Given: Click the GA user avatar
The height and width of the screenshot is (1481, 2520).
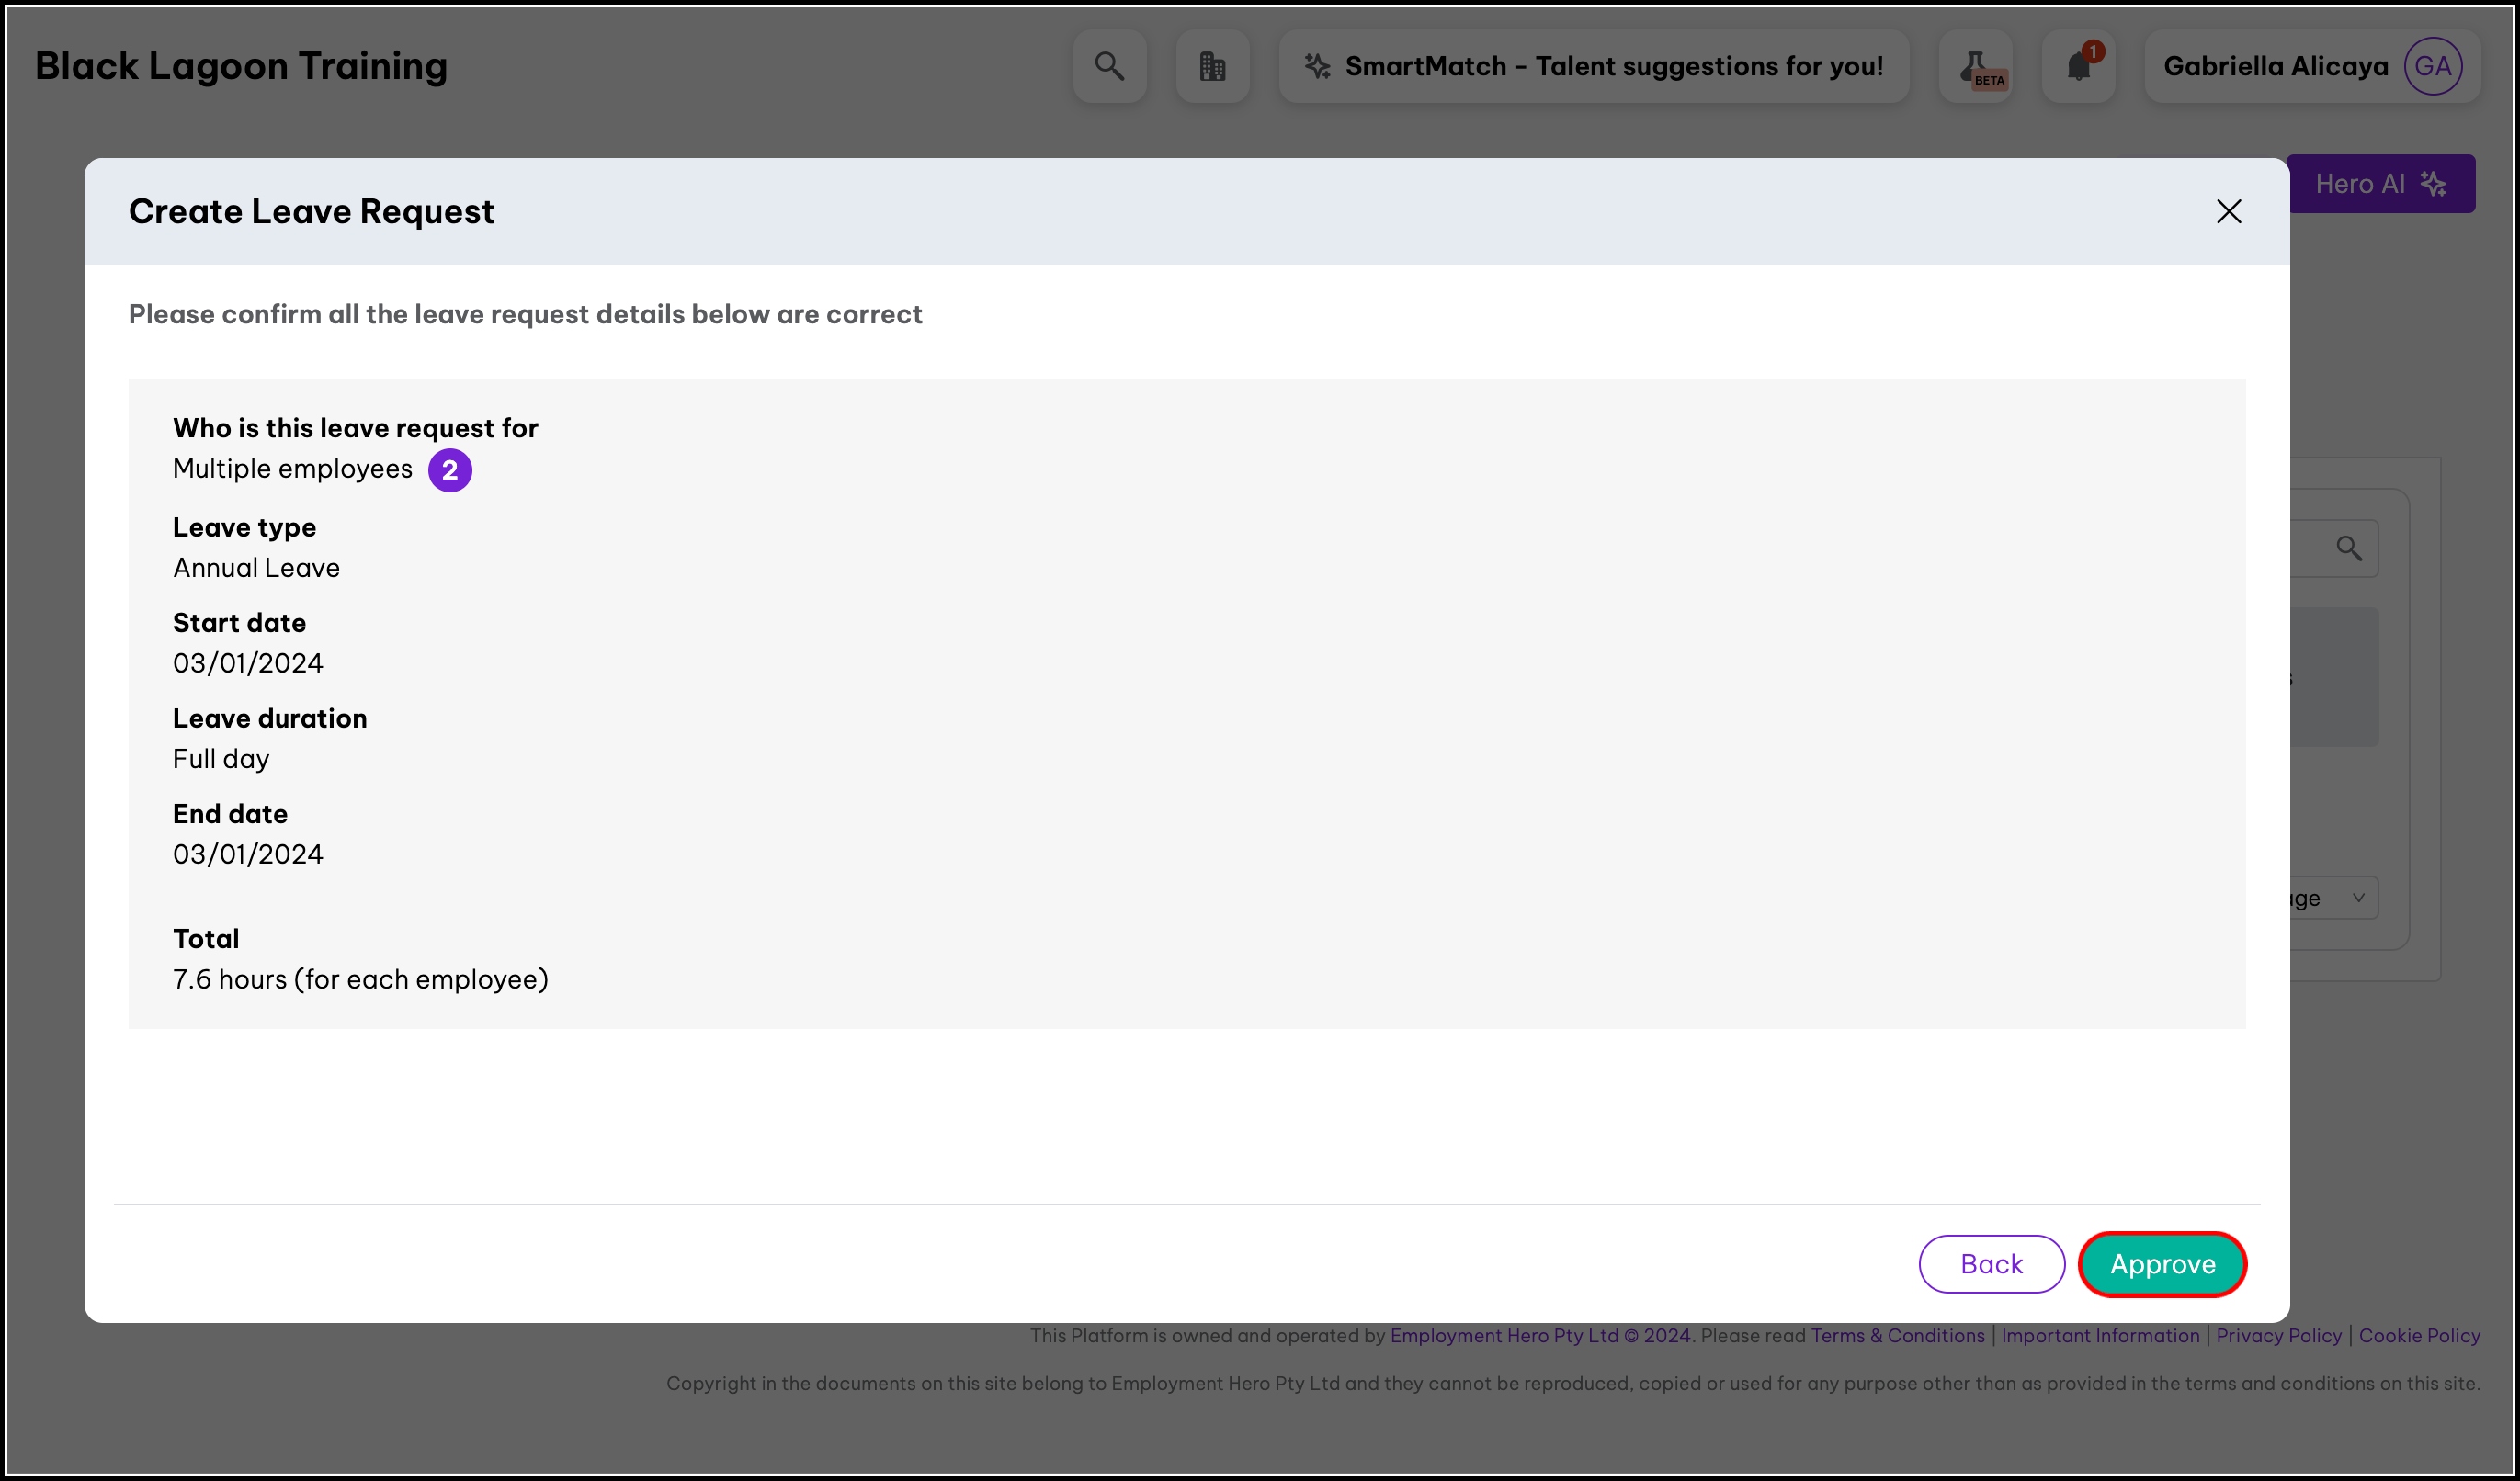Looking at the screenshot, I should [2432, 66].
